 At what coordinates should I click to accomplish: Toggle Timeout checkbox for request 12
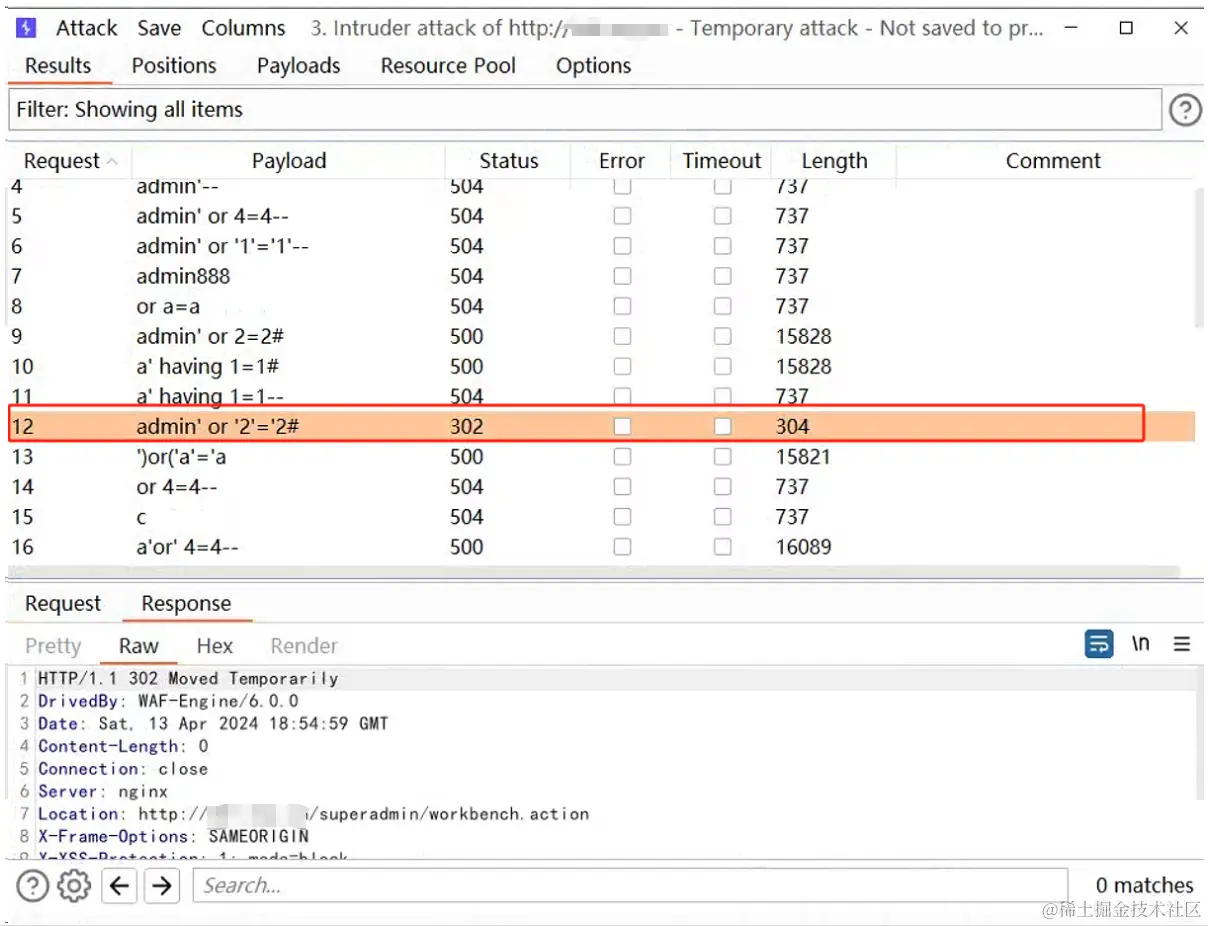[x=722, y=427]
